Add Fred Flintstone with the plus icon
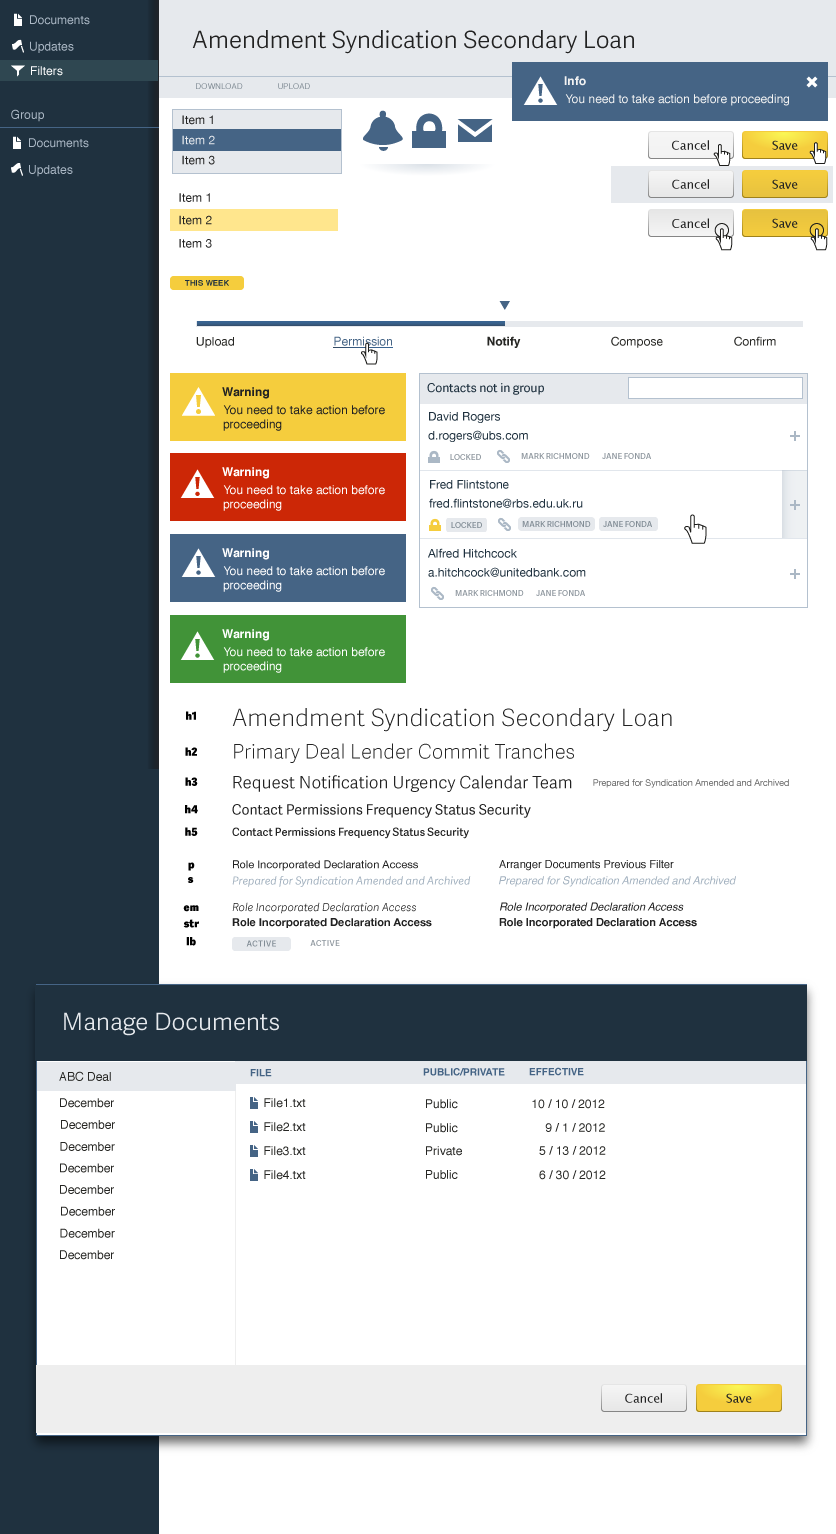This screenshot has height=1534, width=836. click(795, 505)
